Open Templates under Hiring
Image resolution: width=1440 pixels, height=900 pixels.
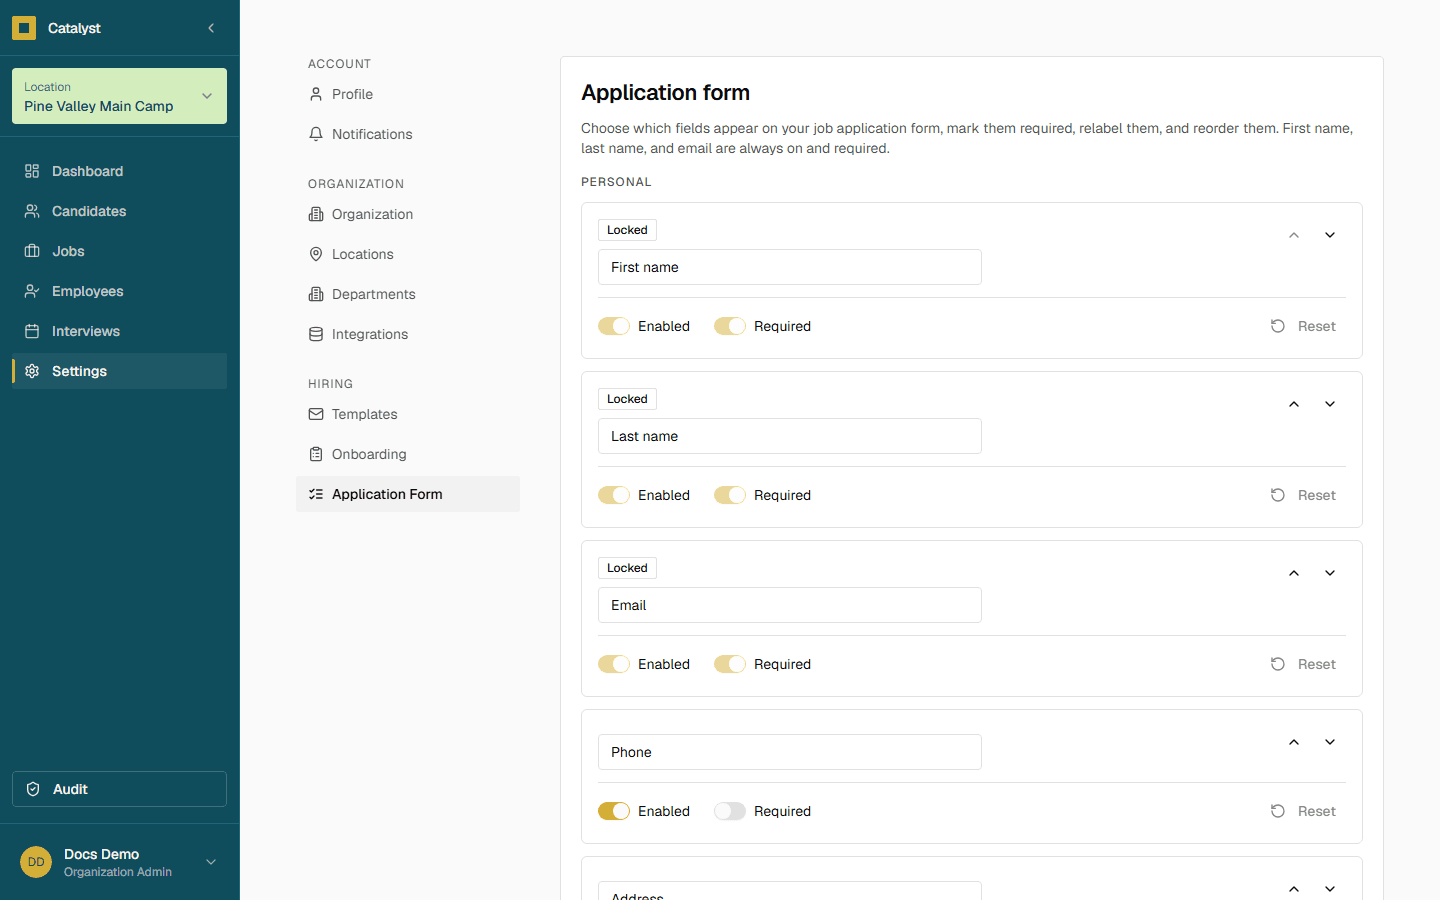408,414
